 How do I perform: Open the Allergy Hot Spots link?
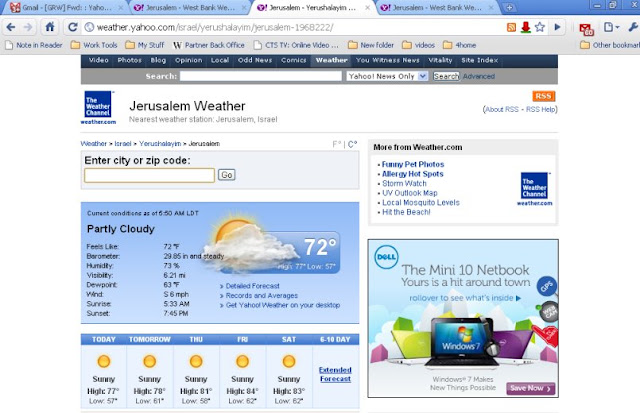(x=413, y=174)
